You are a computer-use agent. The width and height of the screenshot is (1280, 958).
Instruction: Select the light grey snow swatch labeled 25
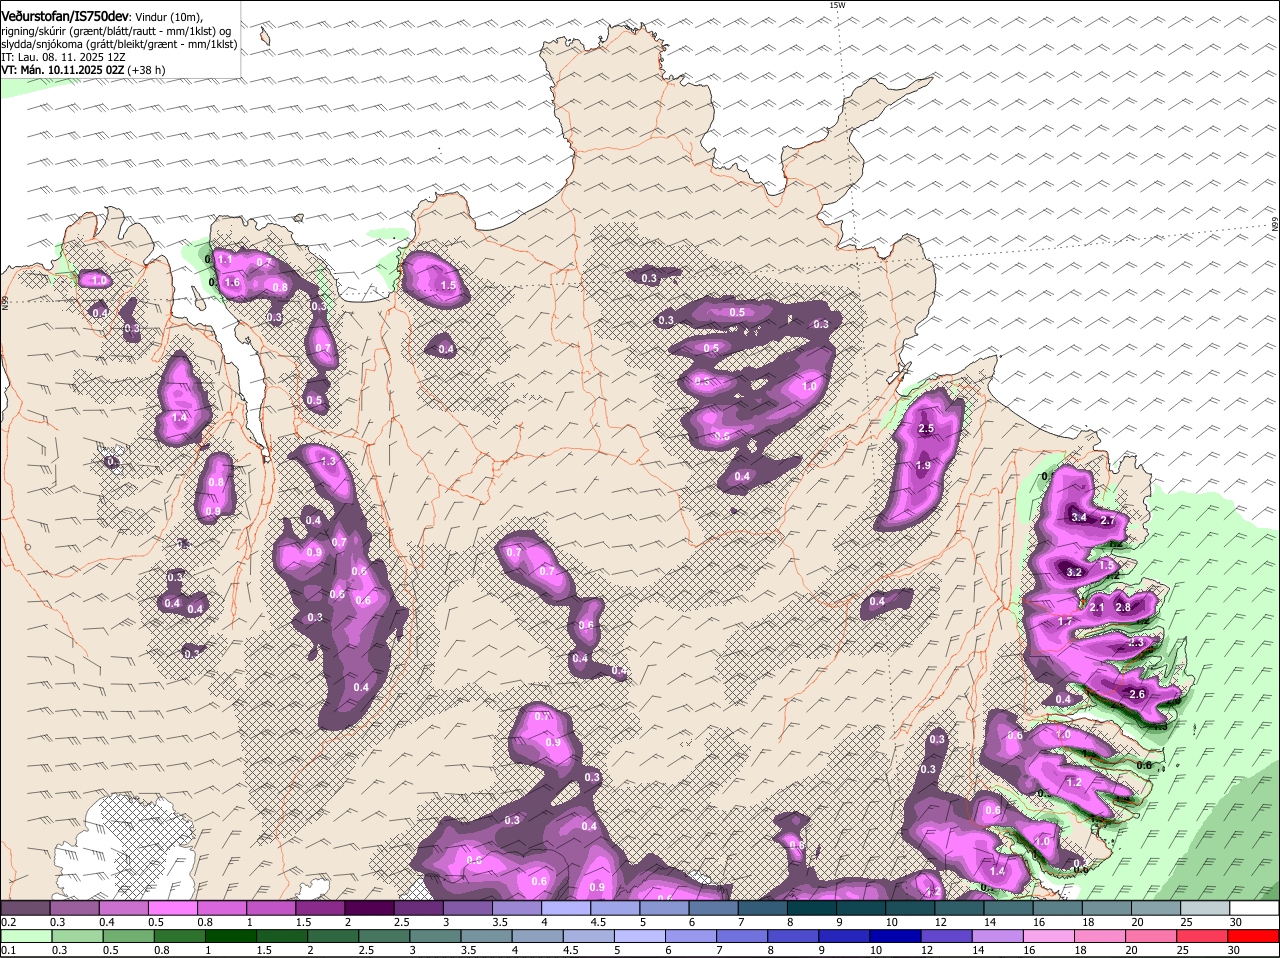click(1205, 908)
